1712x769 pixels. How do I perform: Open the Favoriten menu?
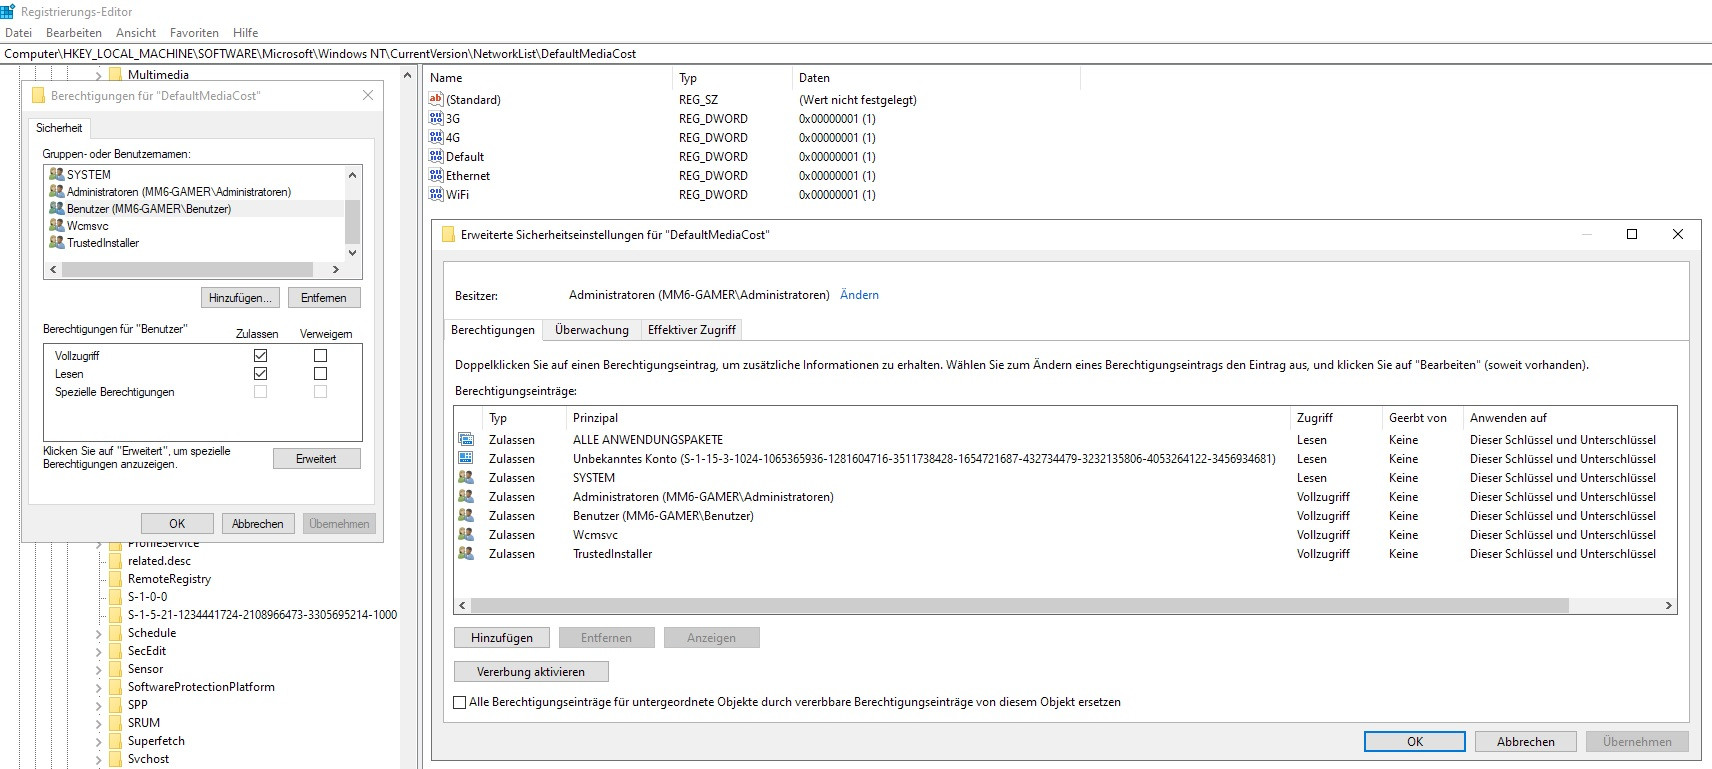(194, 32)
